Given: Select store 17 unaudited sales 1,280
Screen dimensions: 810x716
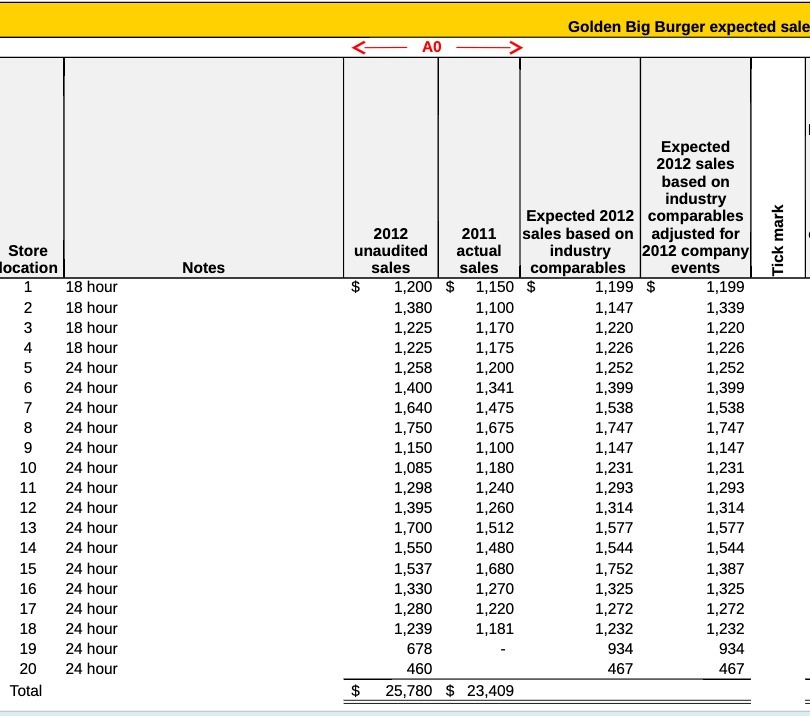Looking at the screenshot, I should tap(413, 609).
